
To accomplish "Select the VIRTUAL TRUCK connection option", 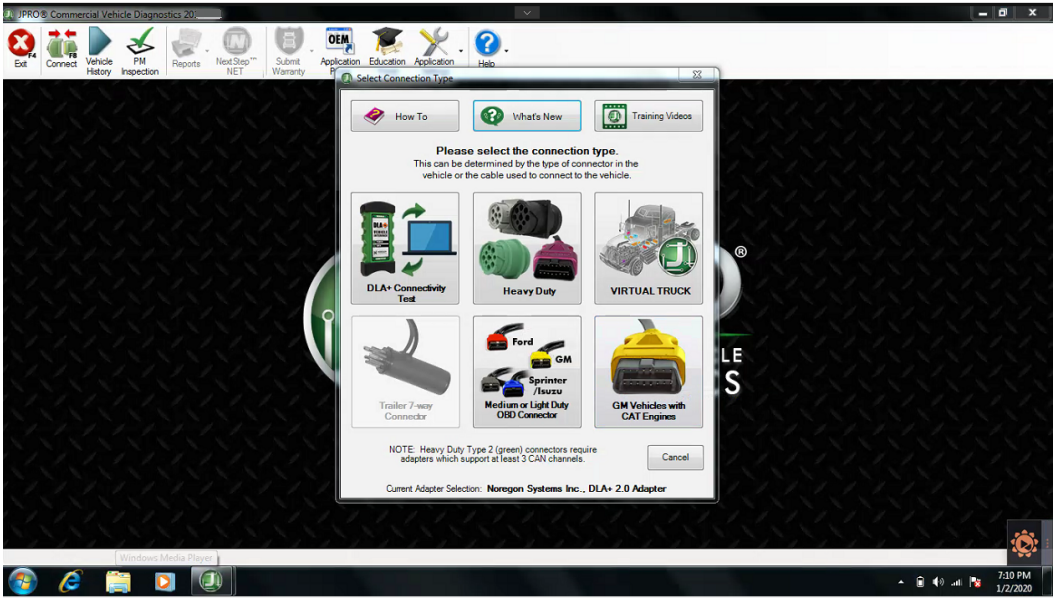I will [x=649, y=249].
